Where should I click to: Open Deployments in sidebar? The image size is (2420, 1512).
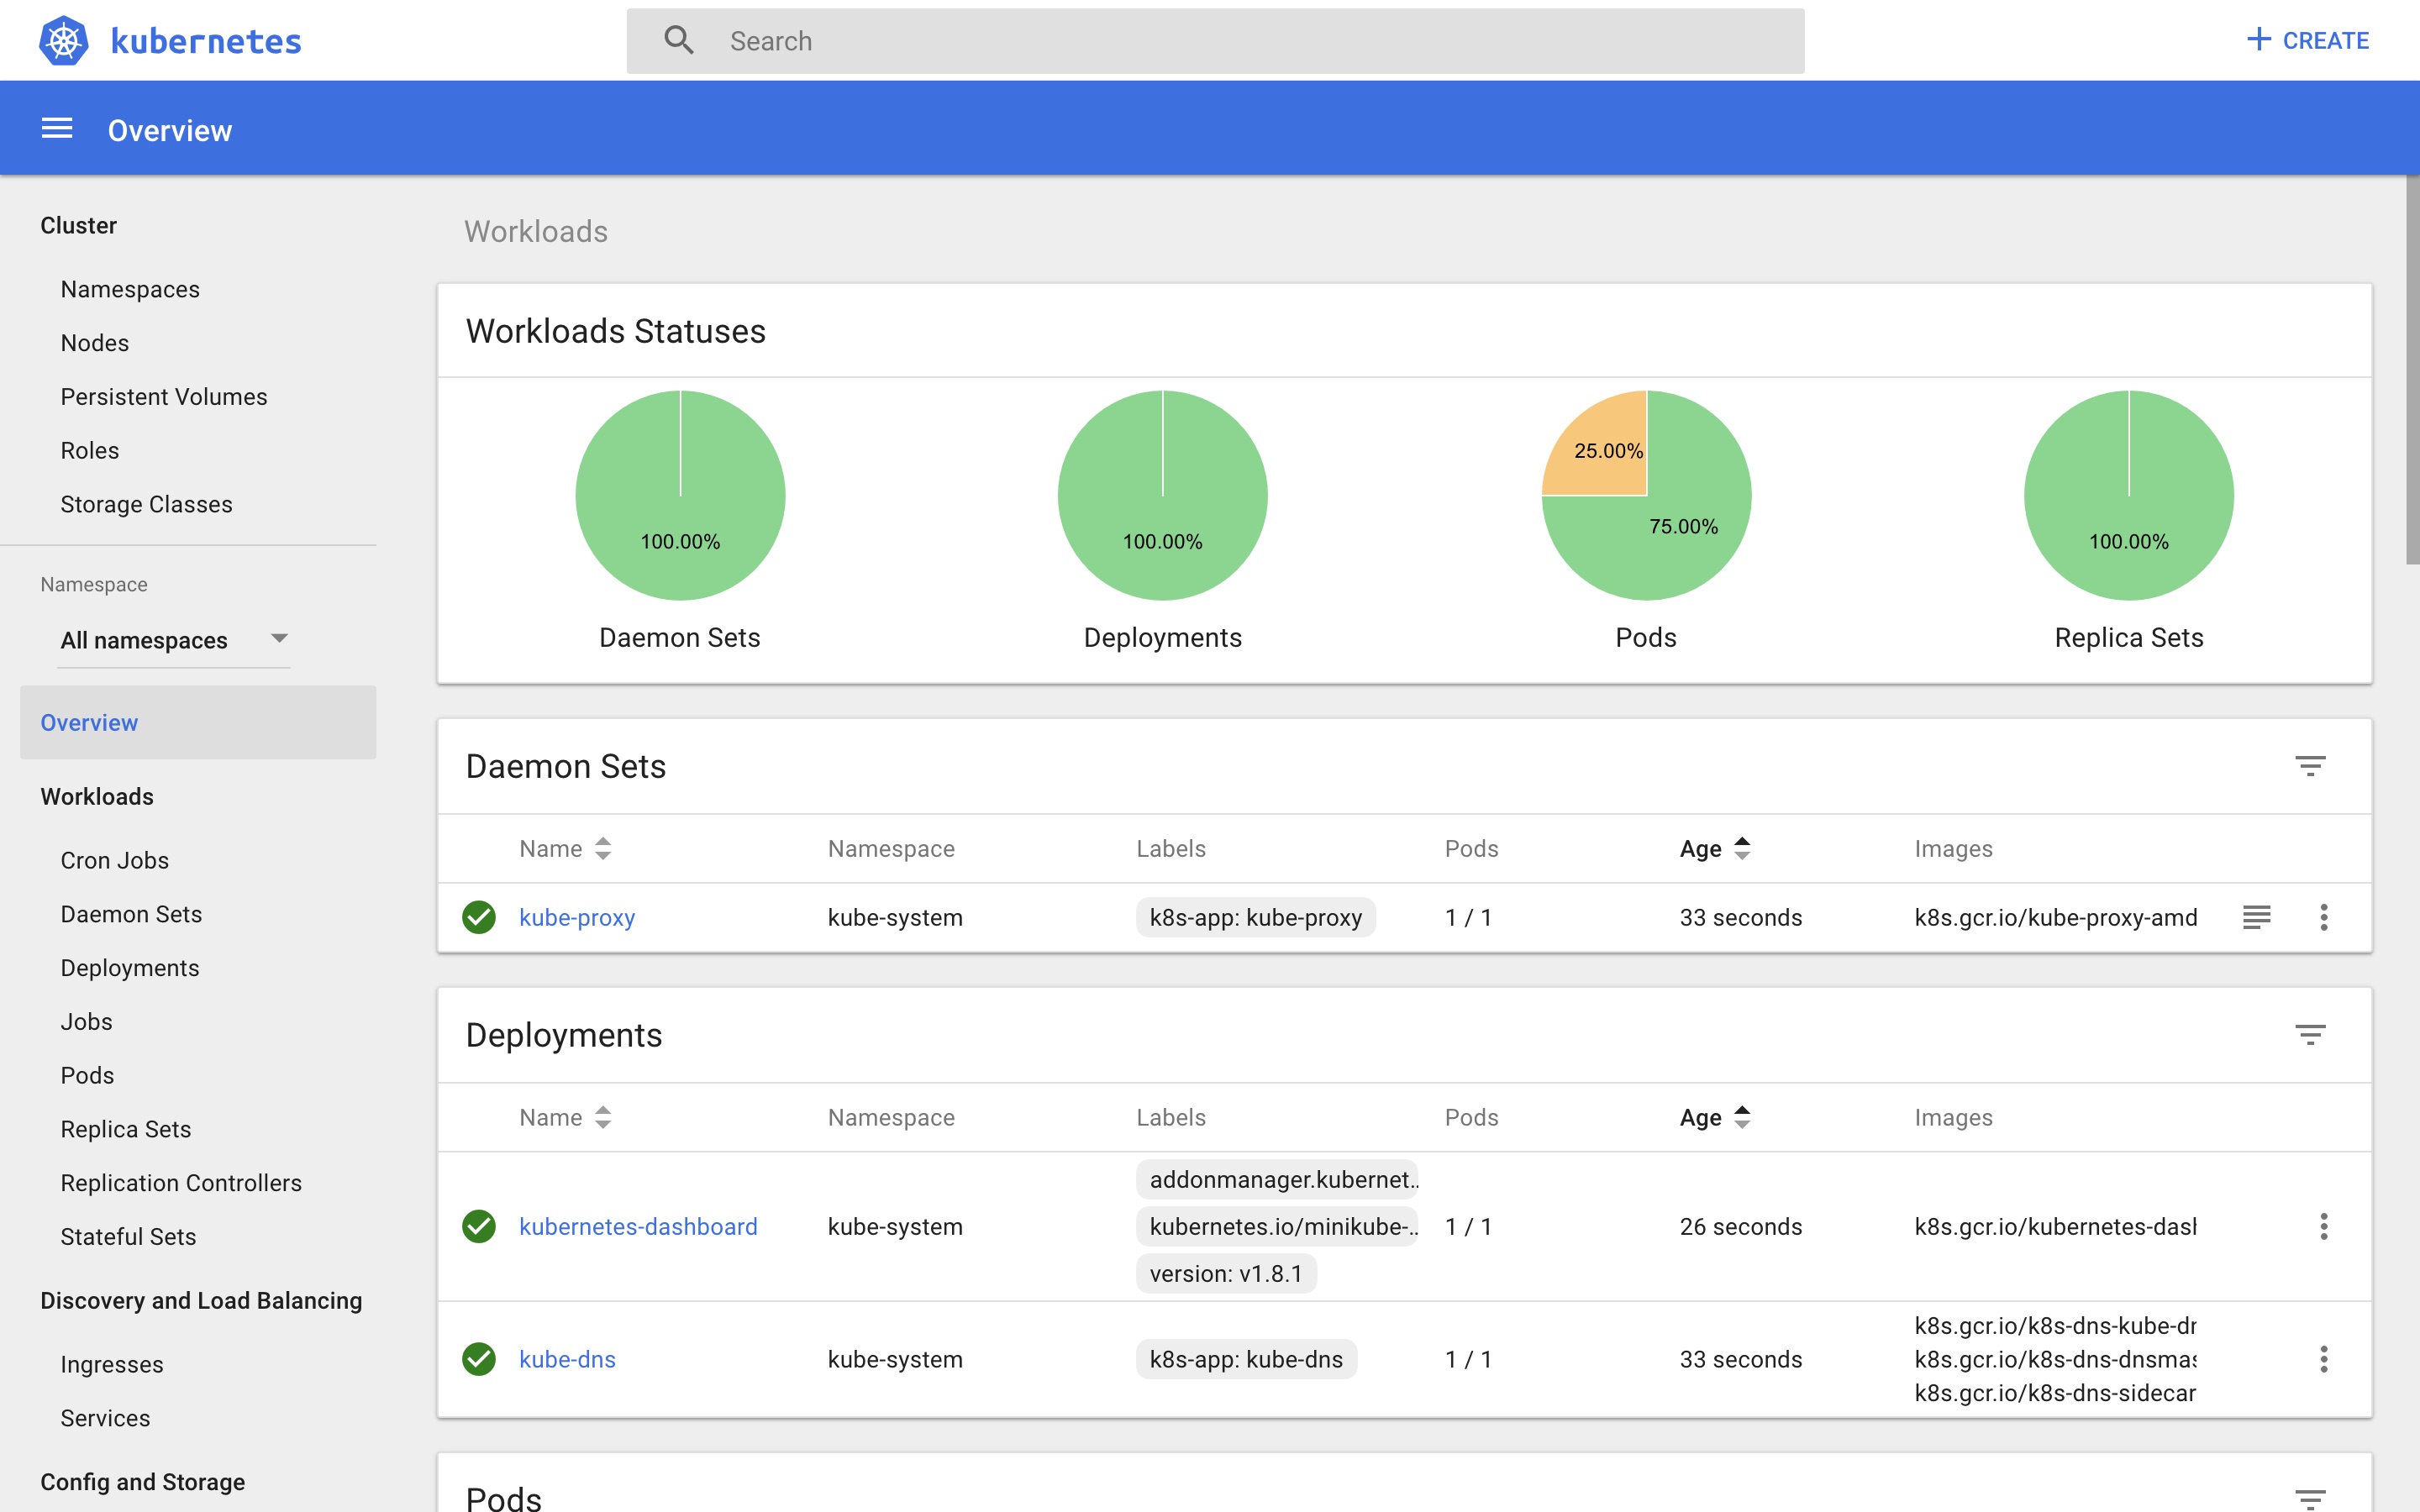pos(130,968)
